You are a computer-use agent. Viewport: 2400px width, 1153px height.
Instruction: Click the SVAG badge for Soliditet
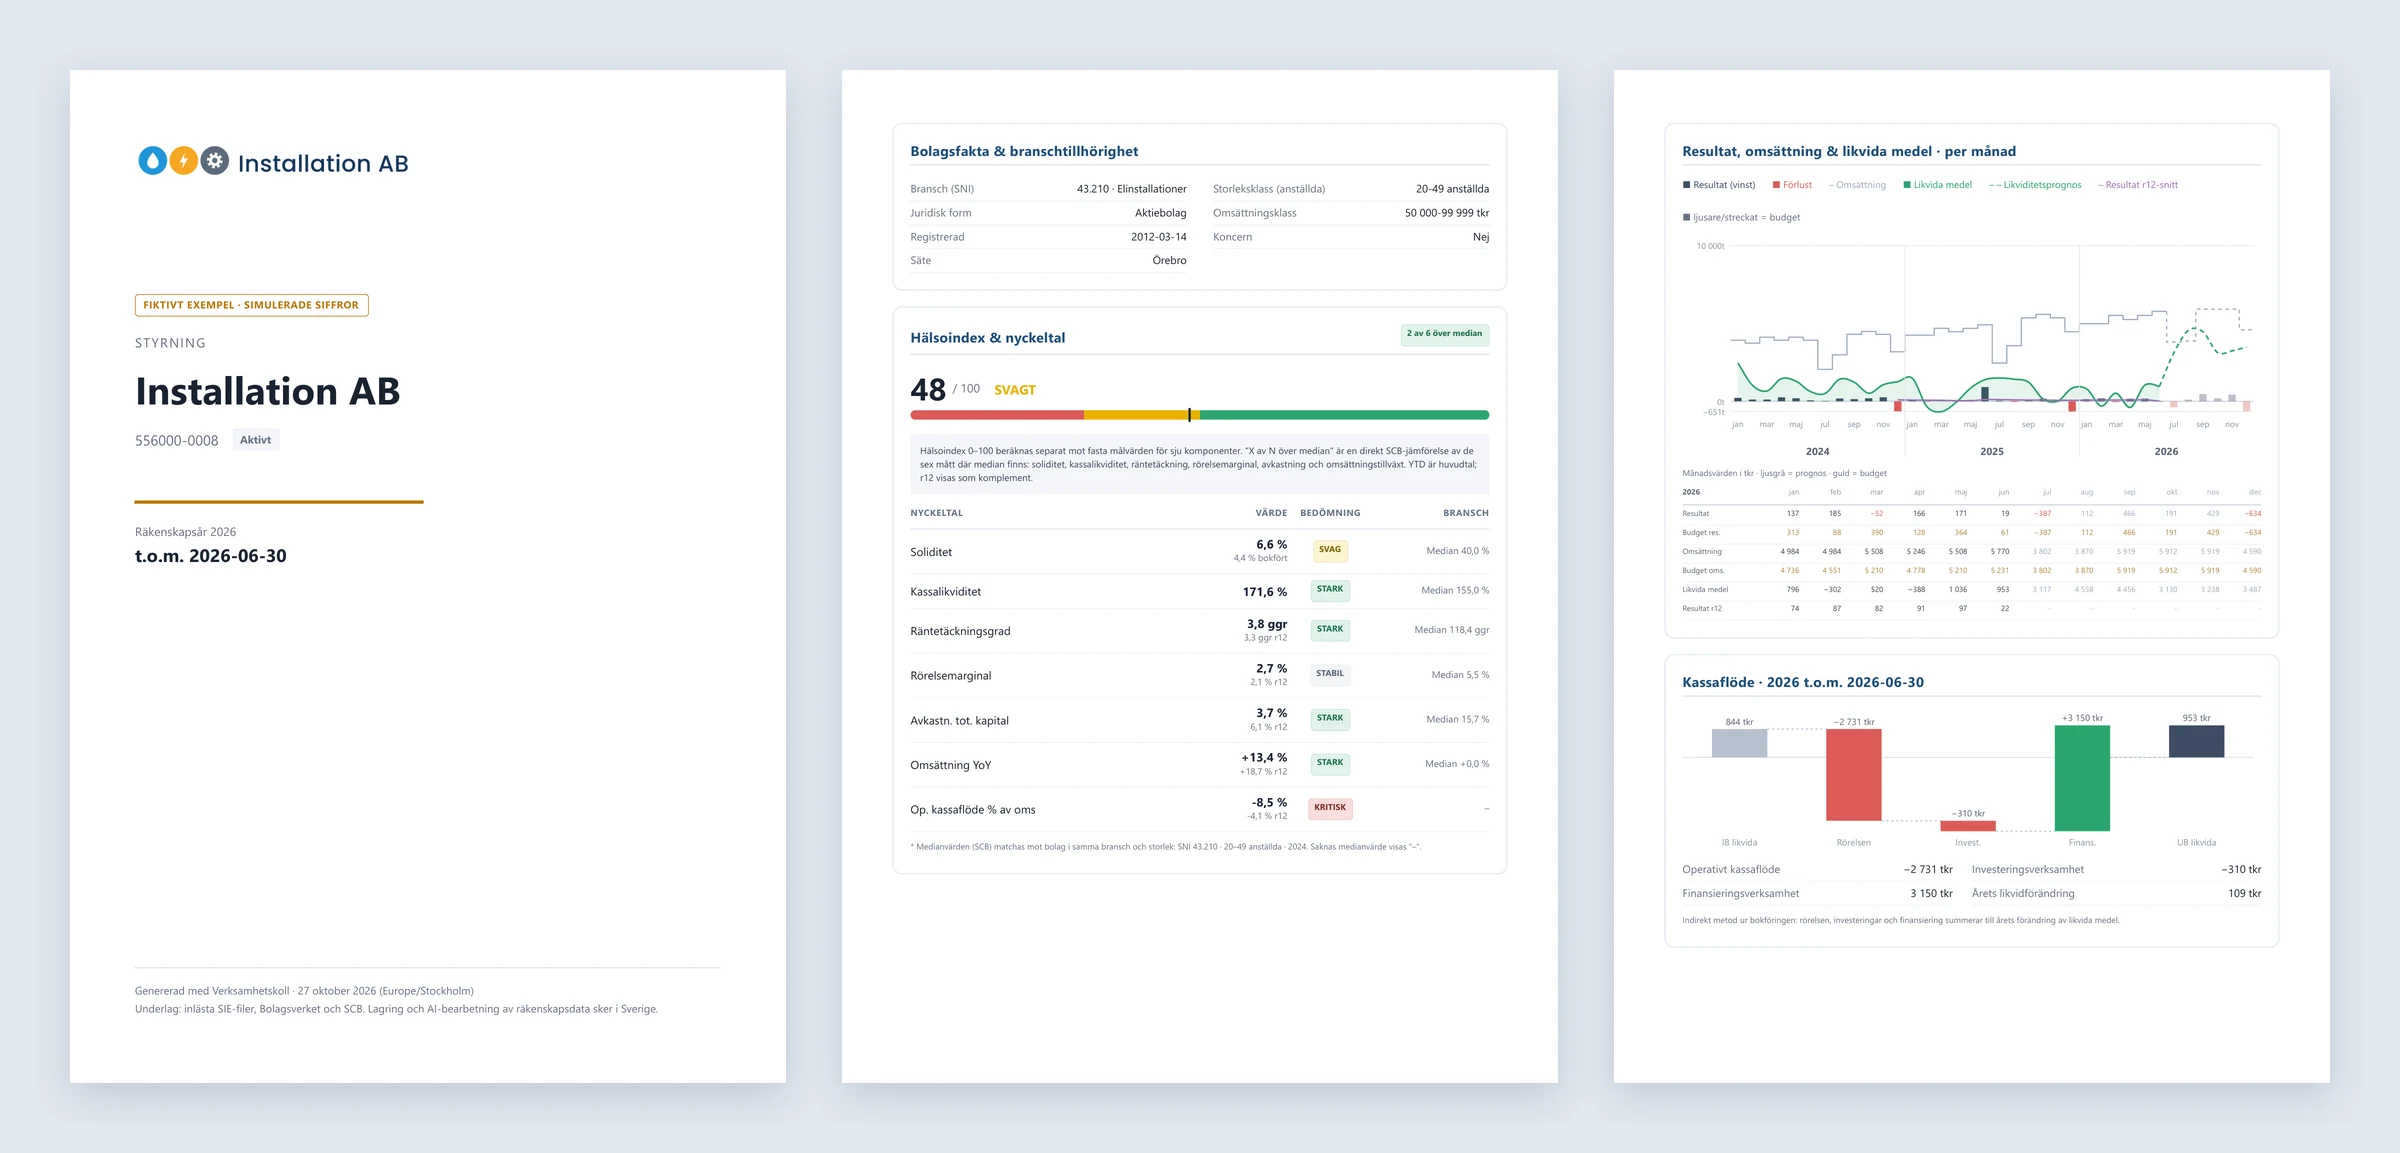point(1330,550)
